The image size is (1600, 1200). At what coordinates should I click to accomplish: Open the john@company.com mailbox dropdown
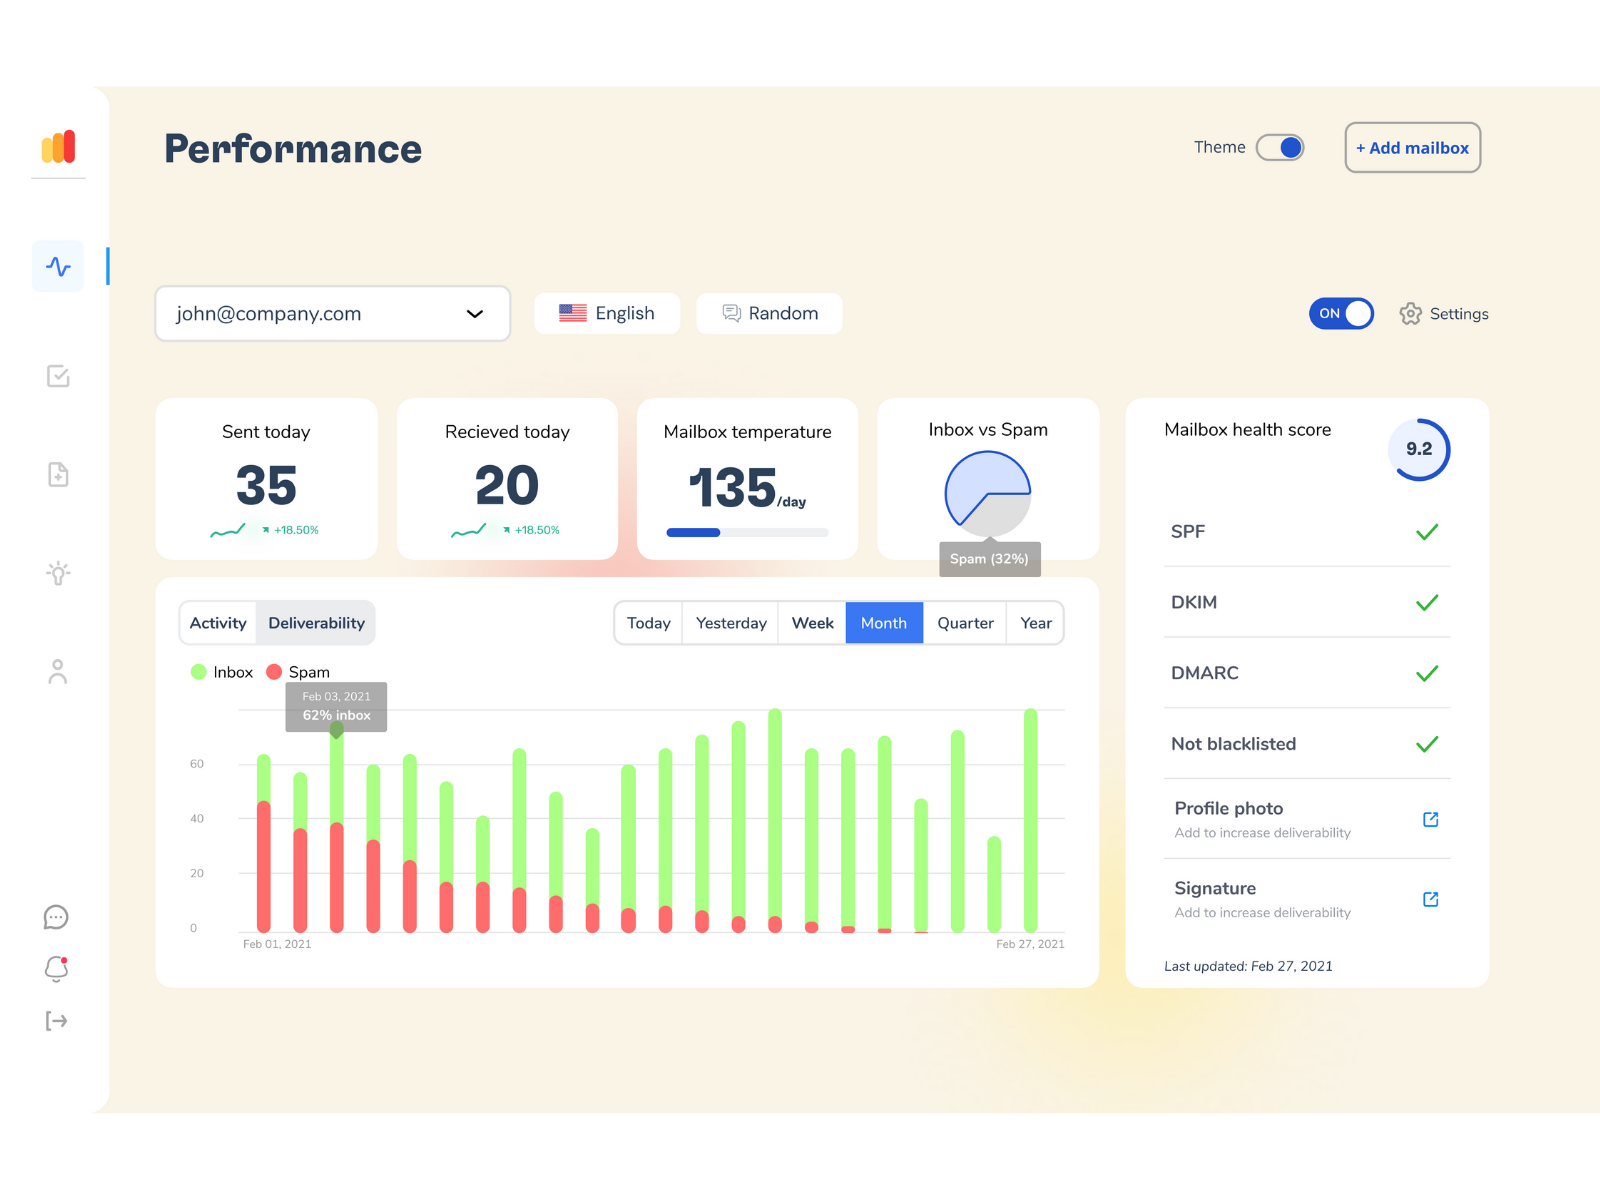click(x=333, y=313)
